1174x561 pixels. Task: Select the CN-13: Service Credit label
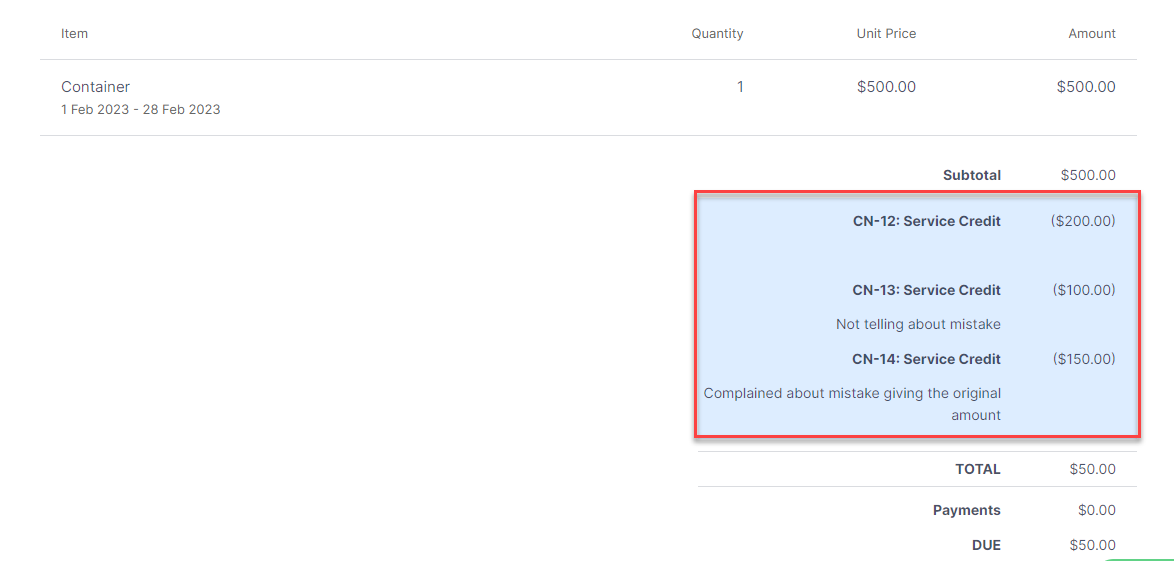point(926,290)
